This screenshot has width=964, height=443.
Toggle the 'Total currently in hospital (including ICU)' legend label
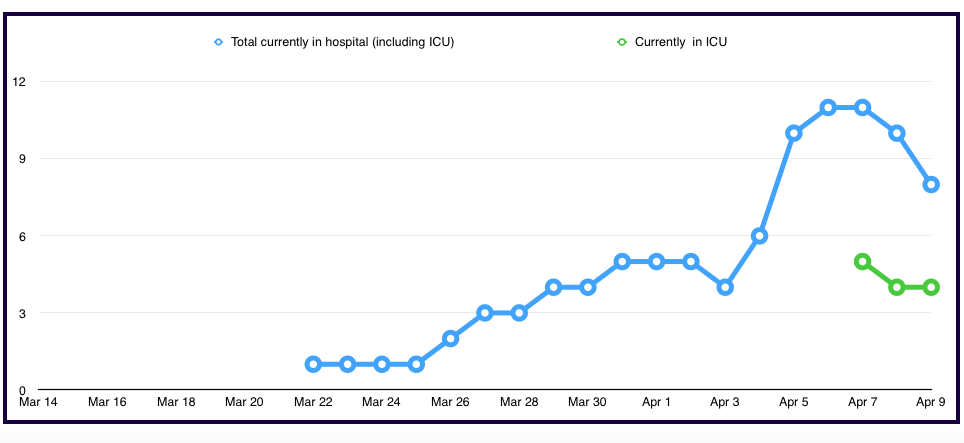[x=342, y=42]
